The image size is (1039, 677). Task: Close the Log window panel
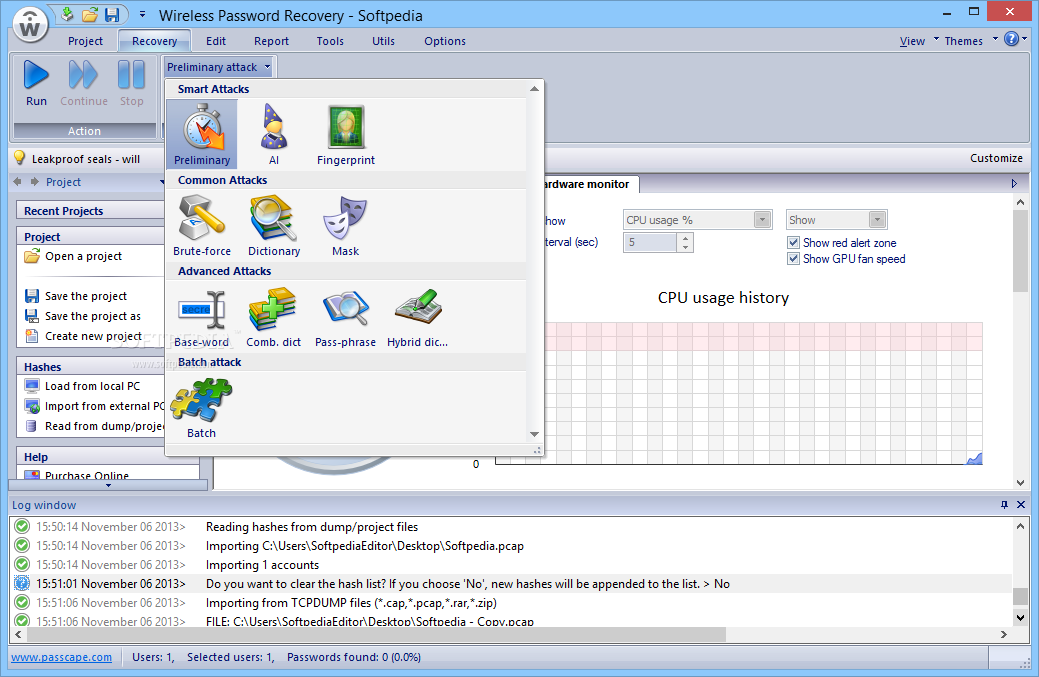pyautogui.click(x=1021, y=505)
